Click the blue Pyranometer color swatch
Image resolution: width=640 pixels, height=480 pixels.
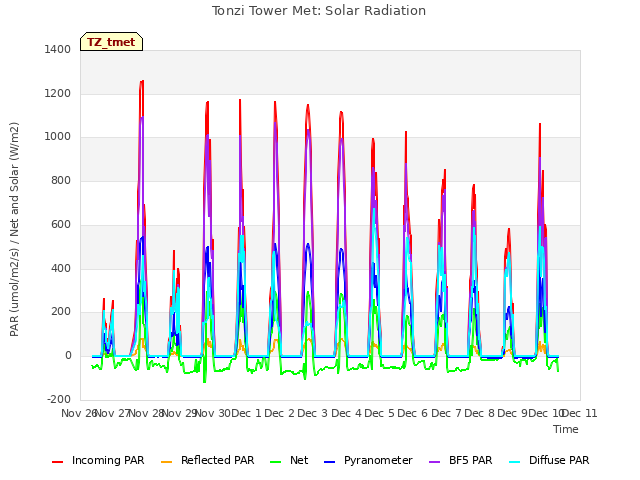pyautogui.click(x=330, y=462)
